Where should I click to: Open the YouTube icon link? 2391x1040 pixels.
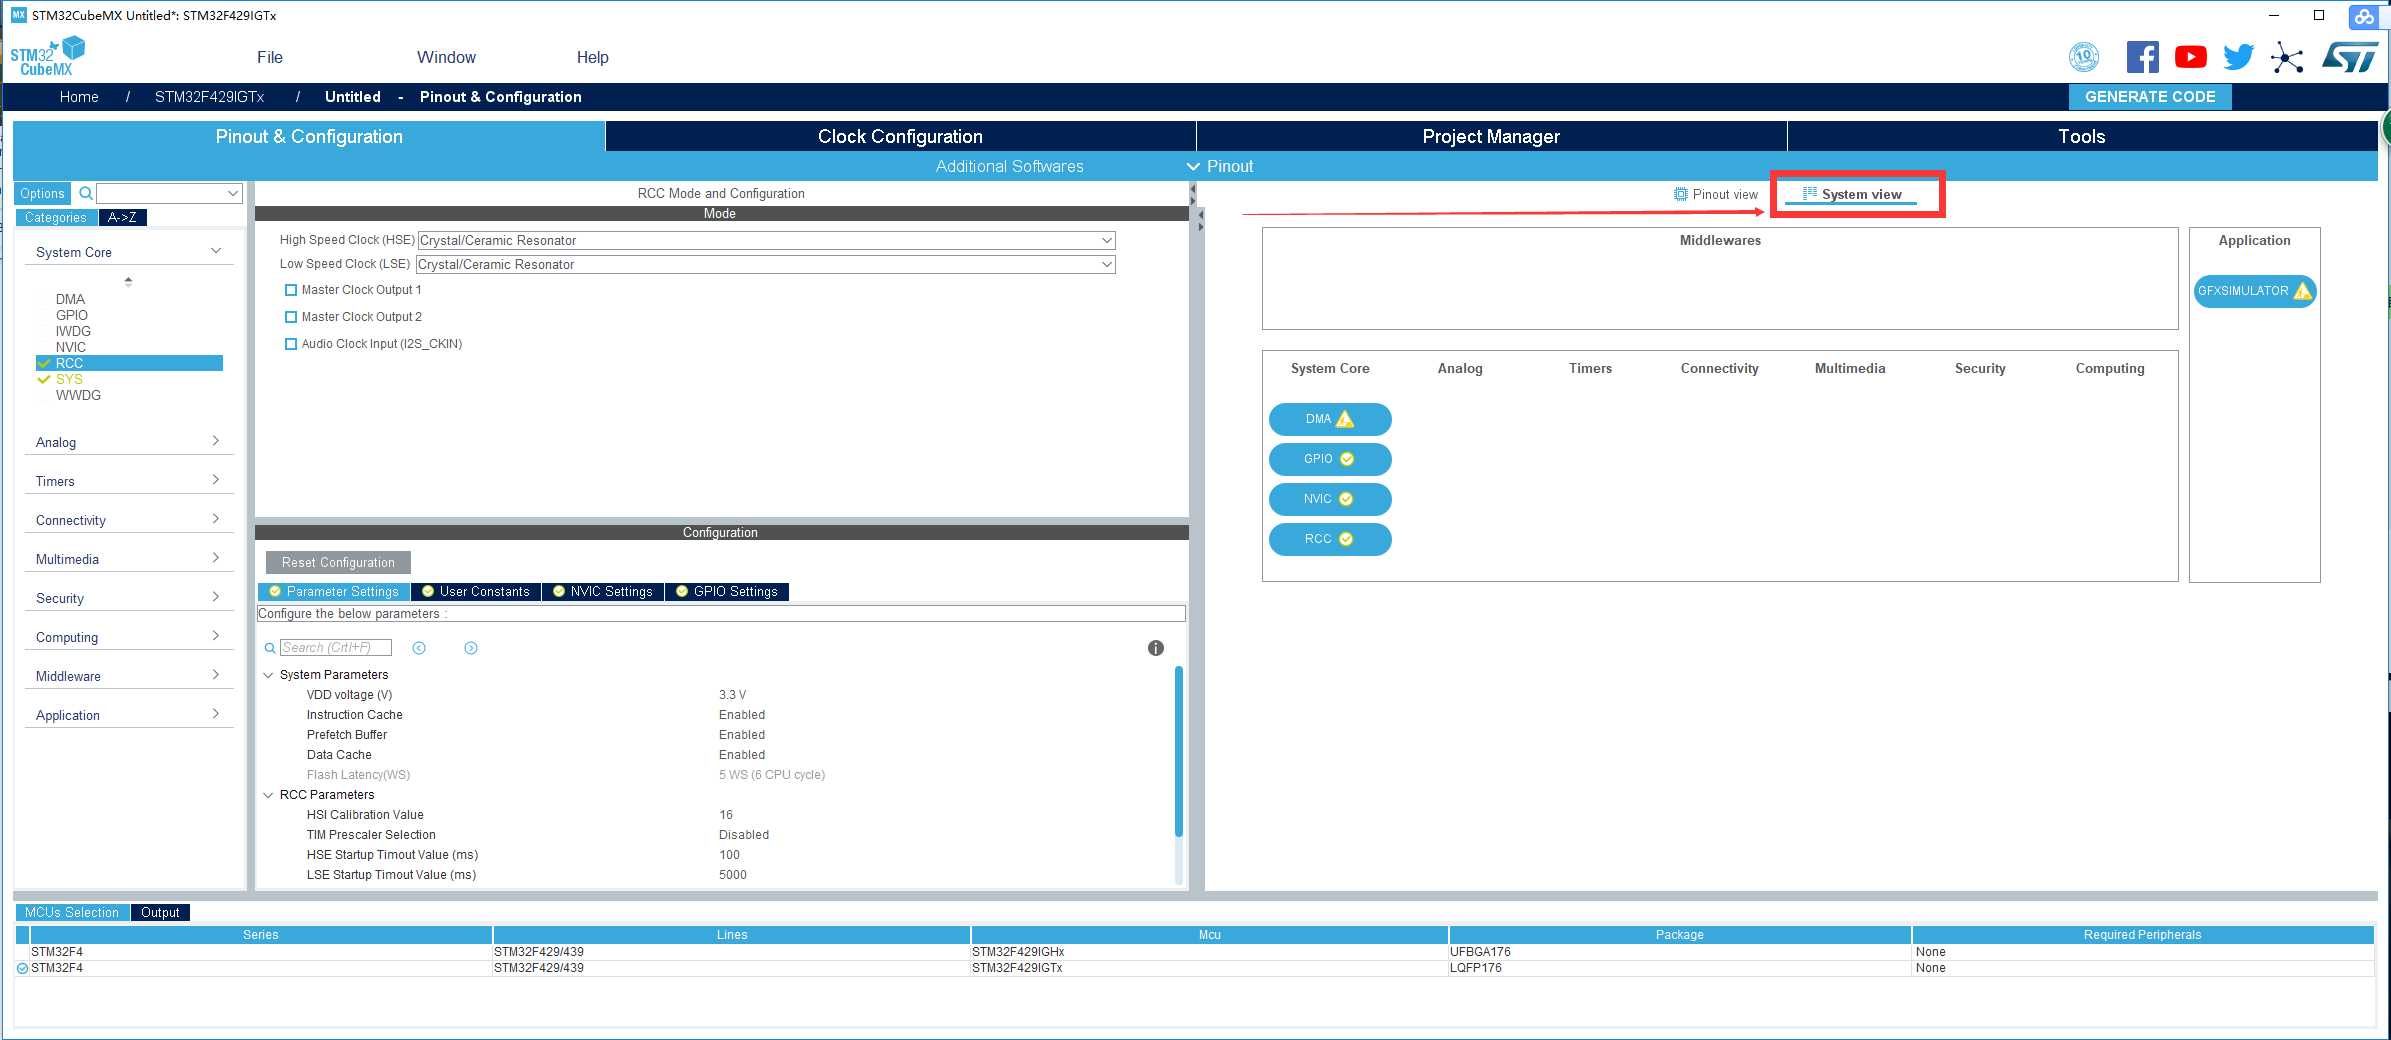tap(2190, 57)
